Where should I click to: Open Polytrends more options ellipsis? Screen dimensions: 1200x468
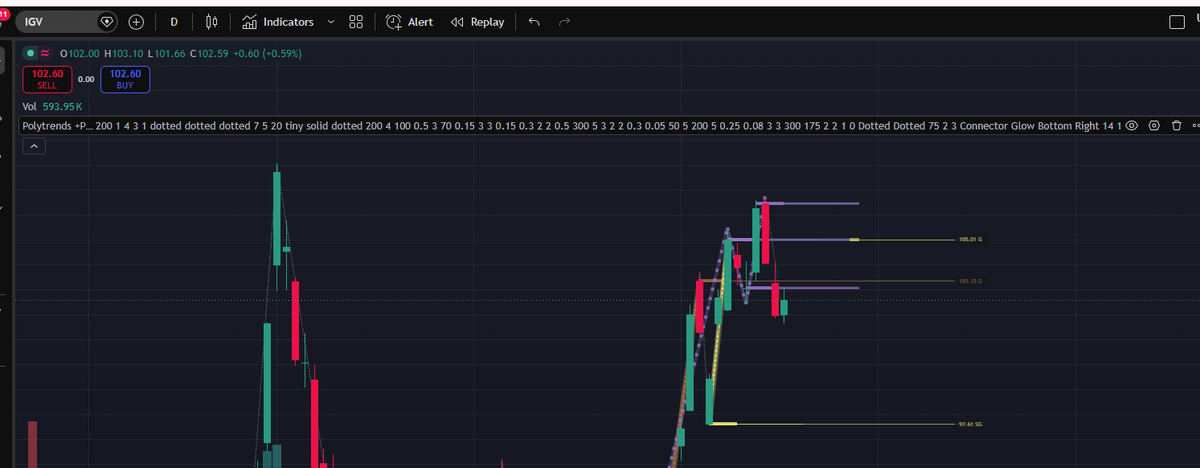(1195, 127)
